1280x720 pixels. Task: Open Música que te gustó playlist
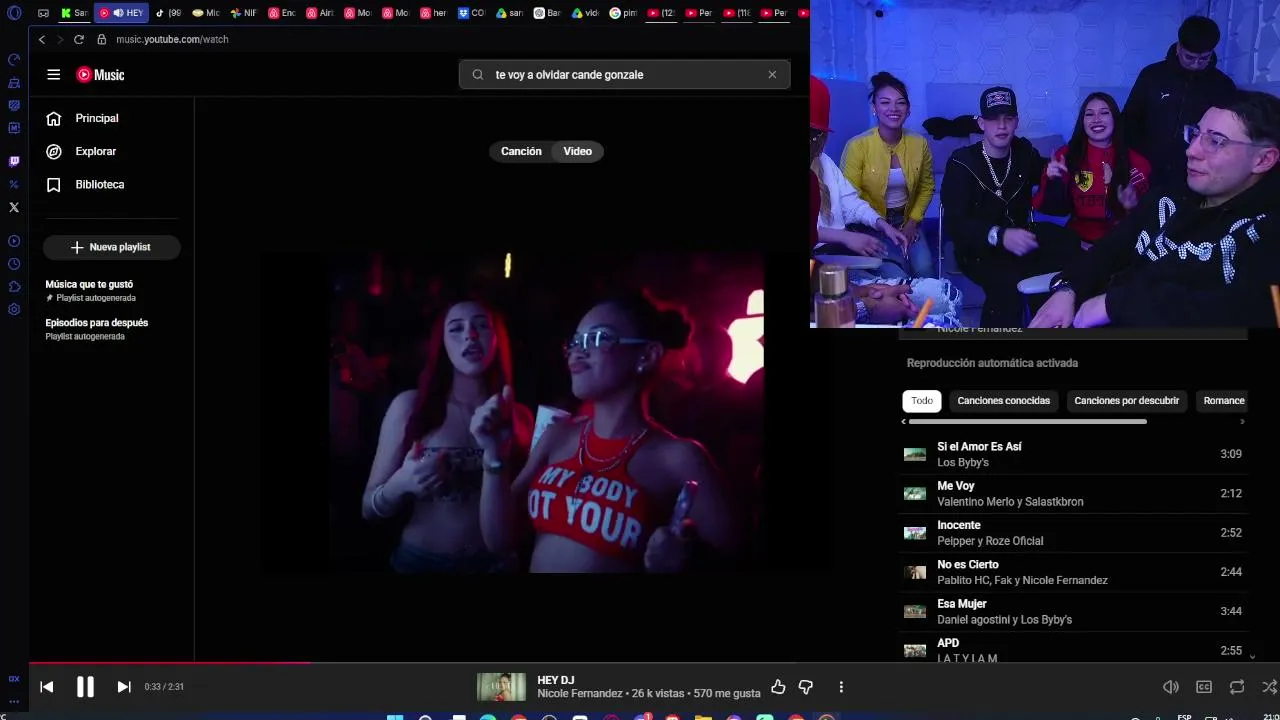point(89,290)
